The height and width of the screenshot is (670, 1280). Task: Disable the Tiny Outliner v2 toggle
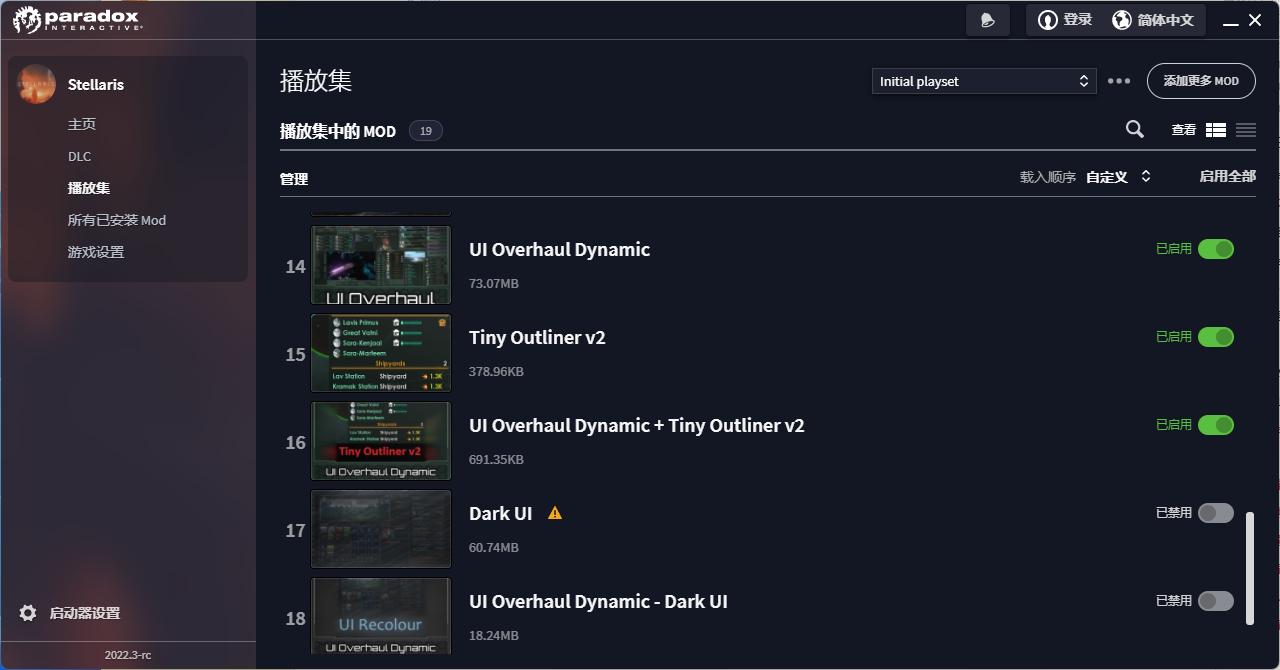point(1216,337)
